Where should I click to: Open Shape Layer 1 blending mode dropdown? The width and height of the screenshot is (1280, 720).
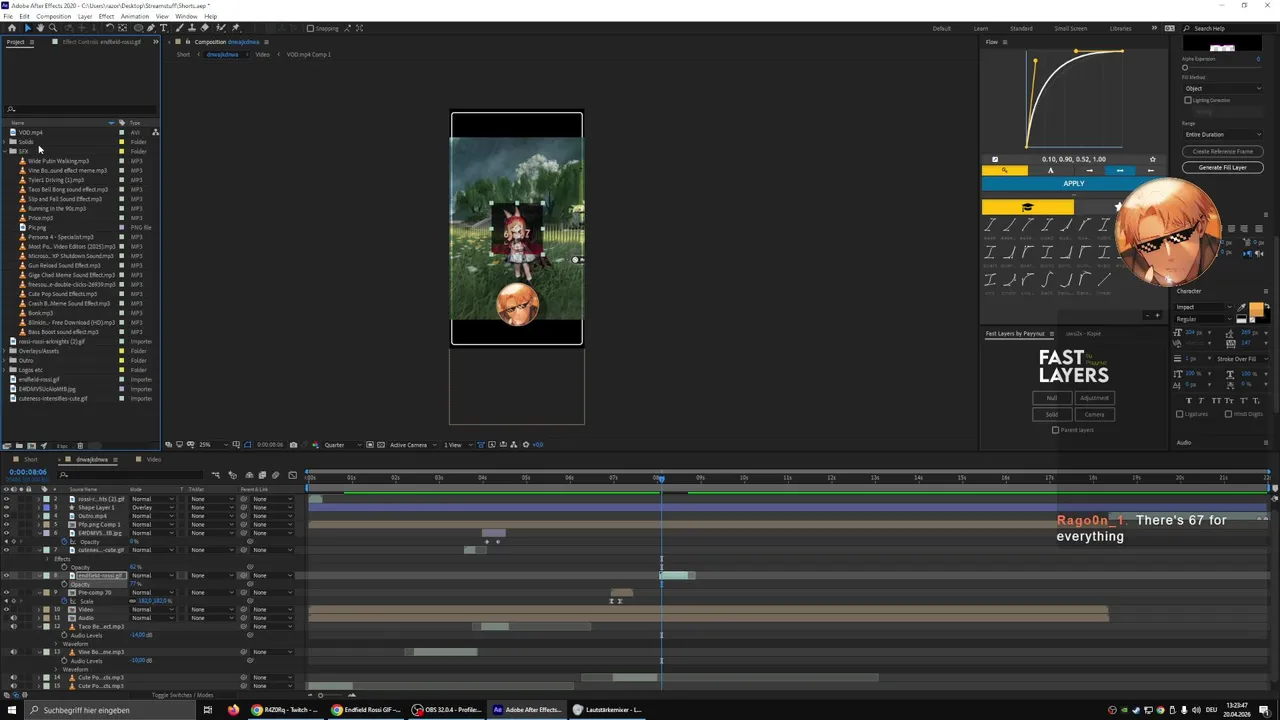point(153,508)
